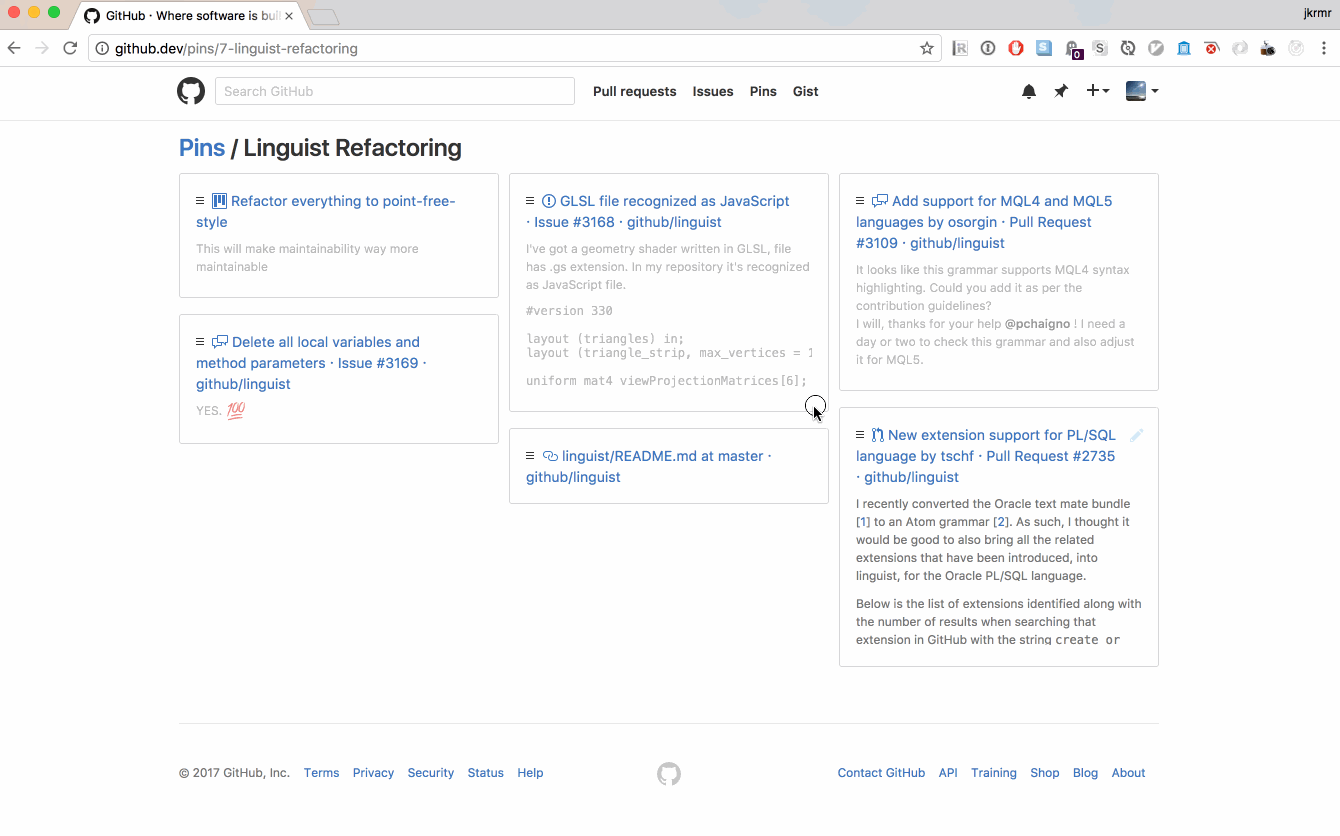Screen dimensions: 1340x836
Task: Open Pins from the top navigation
Action: point(763,91)
